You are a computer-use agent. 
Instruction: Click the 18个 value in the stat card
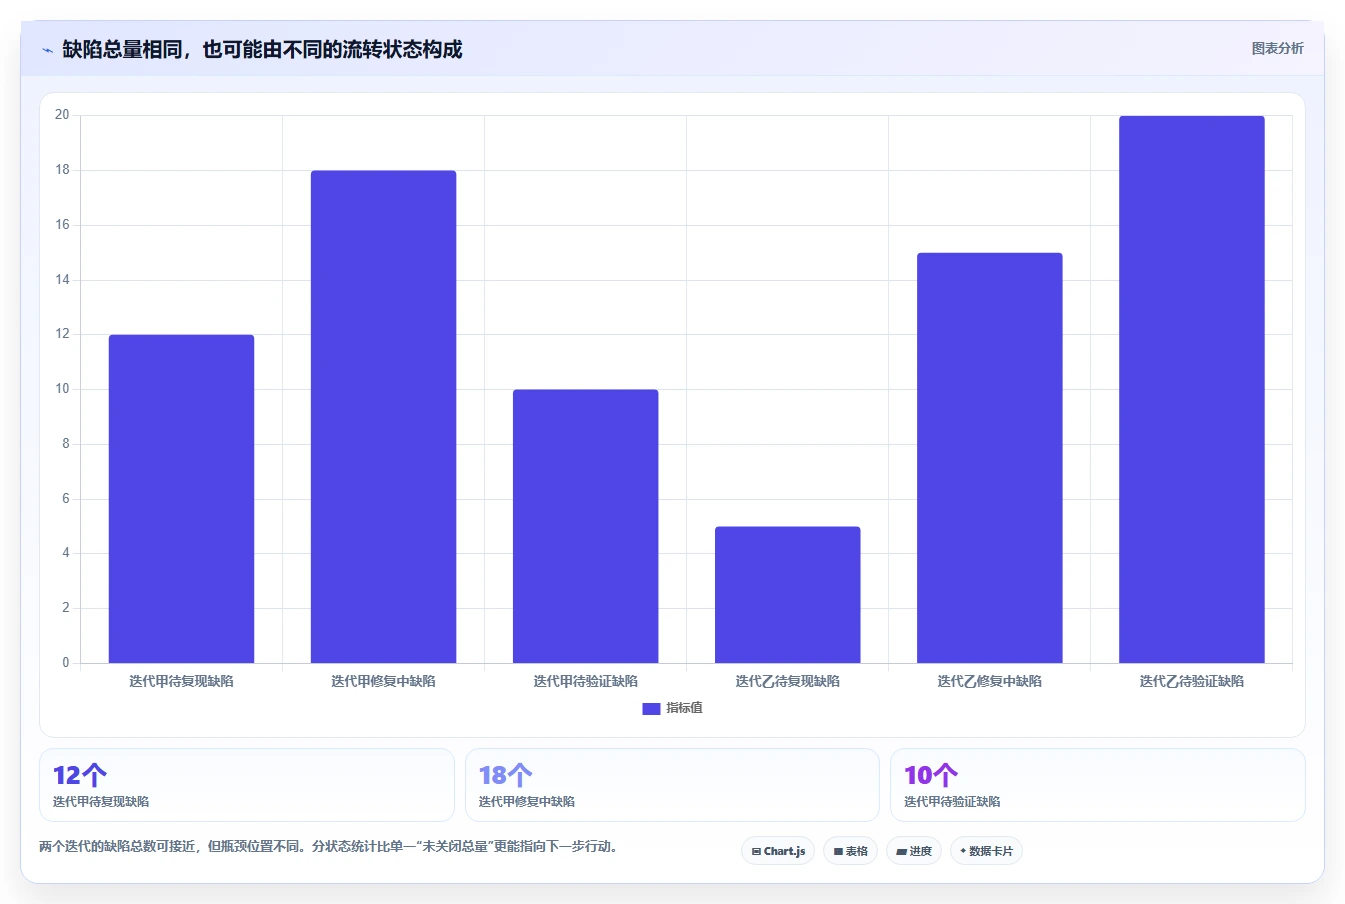[x=505, y=775]
